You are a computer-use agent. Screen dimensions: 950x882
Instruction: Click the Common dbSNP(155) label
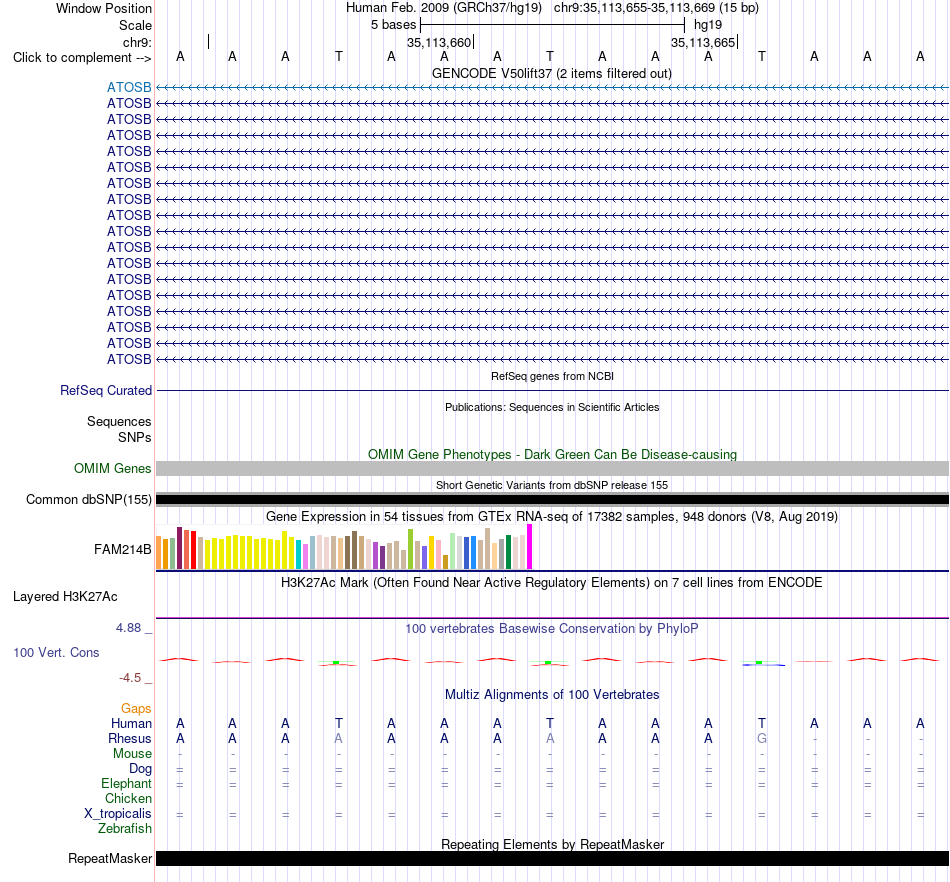88,500
